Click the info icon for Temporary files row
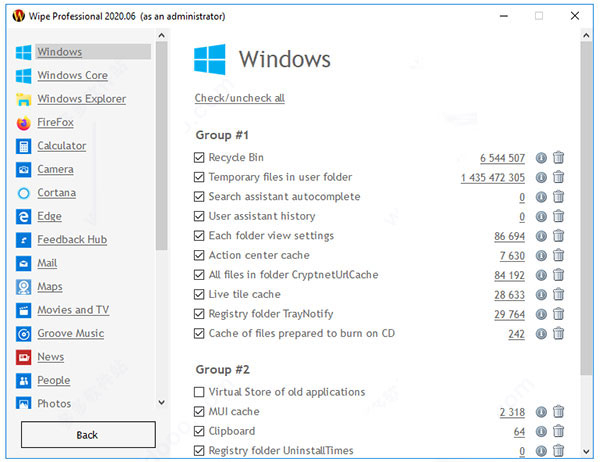 pos(542,177)
